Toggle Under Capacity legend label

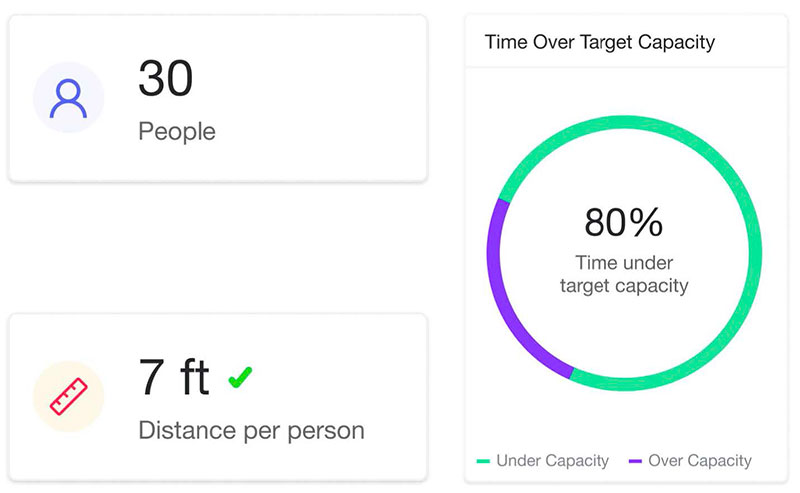553,461
